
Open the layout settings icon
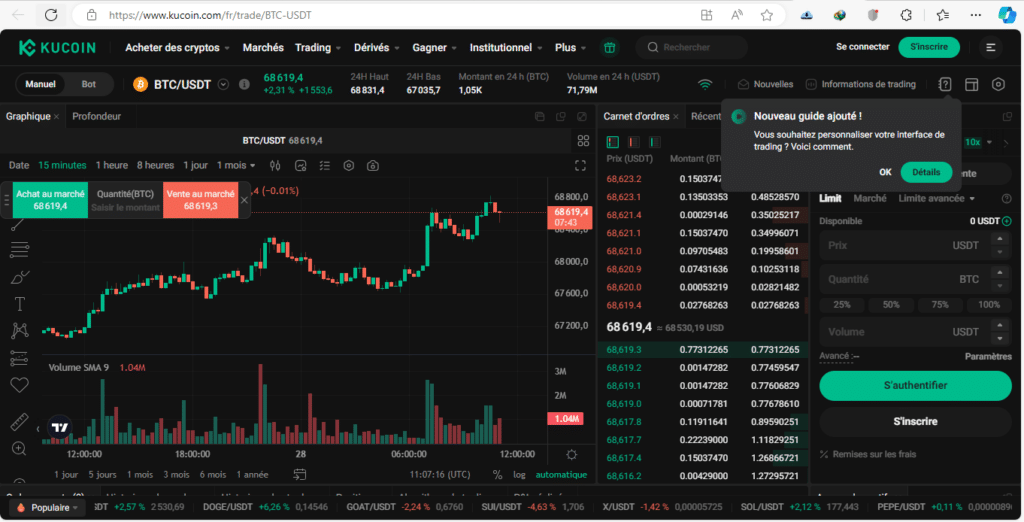pyautogui.click(x=972, y=84)
